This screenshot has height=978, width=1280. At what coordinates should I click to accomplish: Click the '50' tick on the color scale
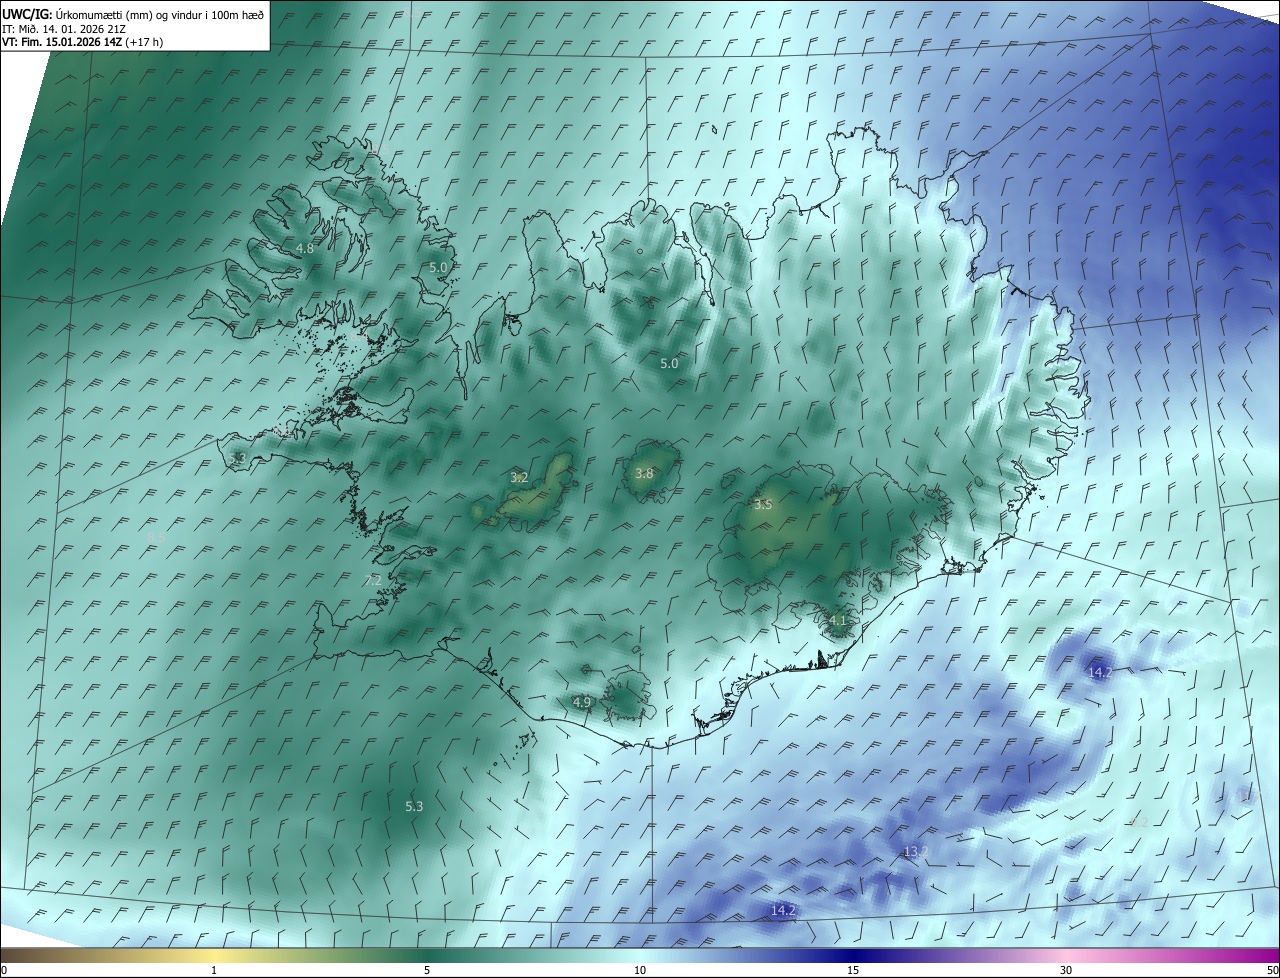click(1272, 970)
